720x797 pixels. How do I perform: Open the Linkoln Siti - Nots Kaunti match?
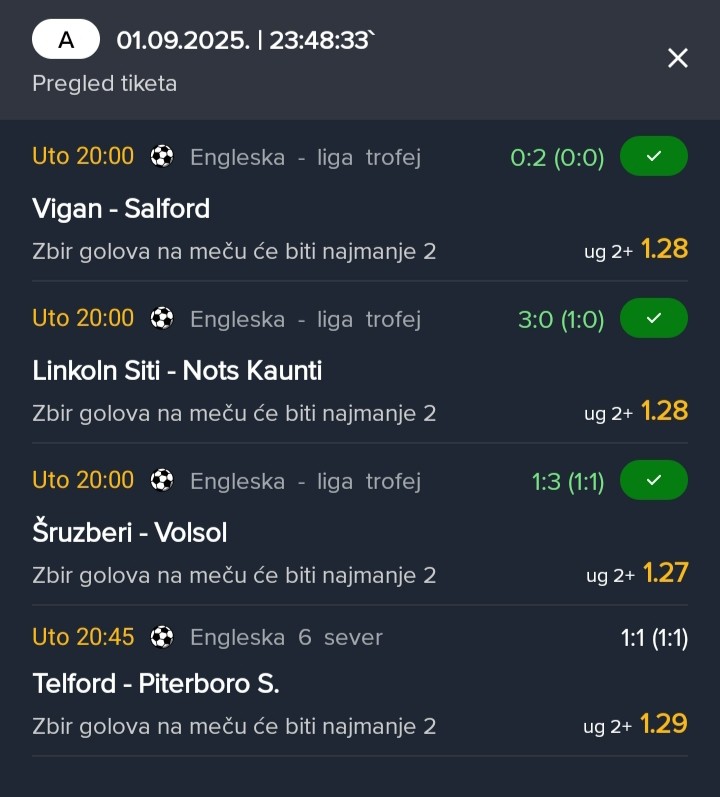[177, 371]
